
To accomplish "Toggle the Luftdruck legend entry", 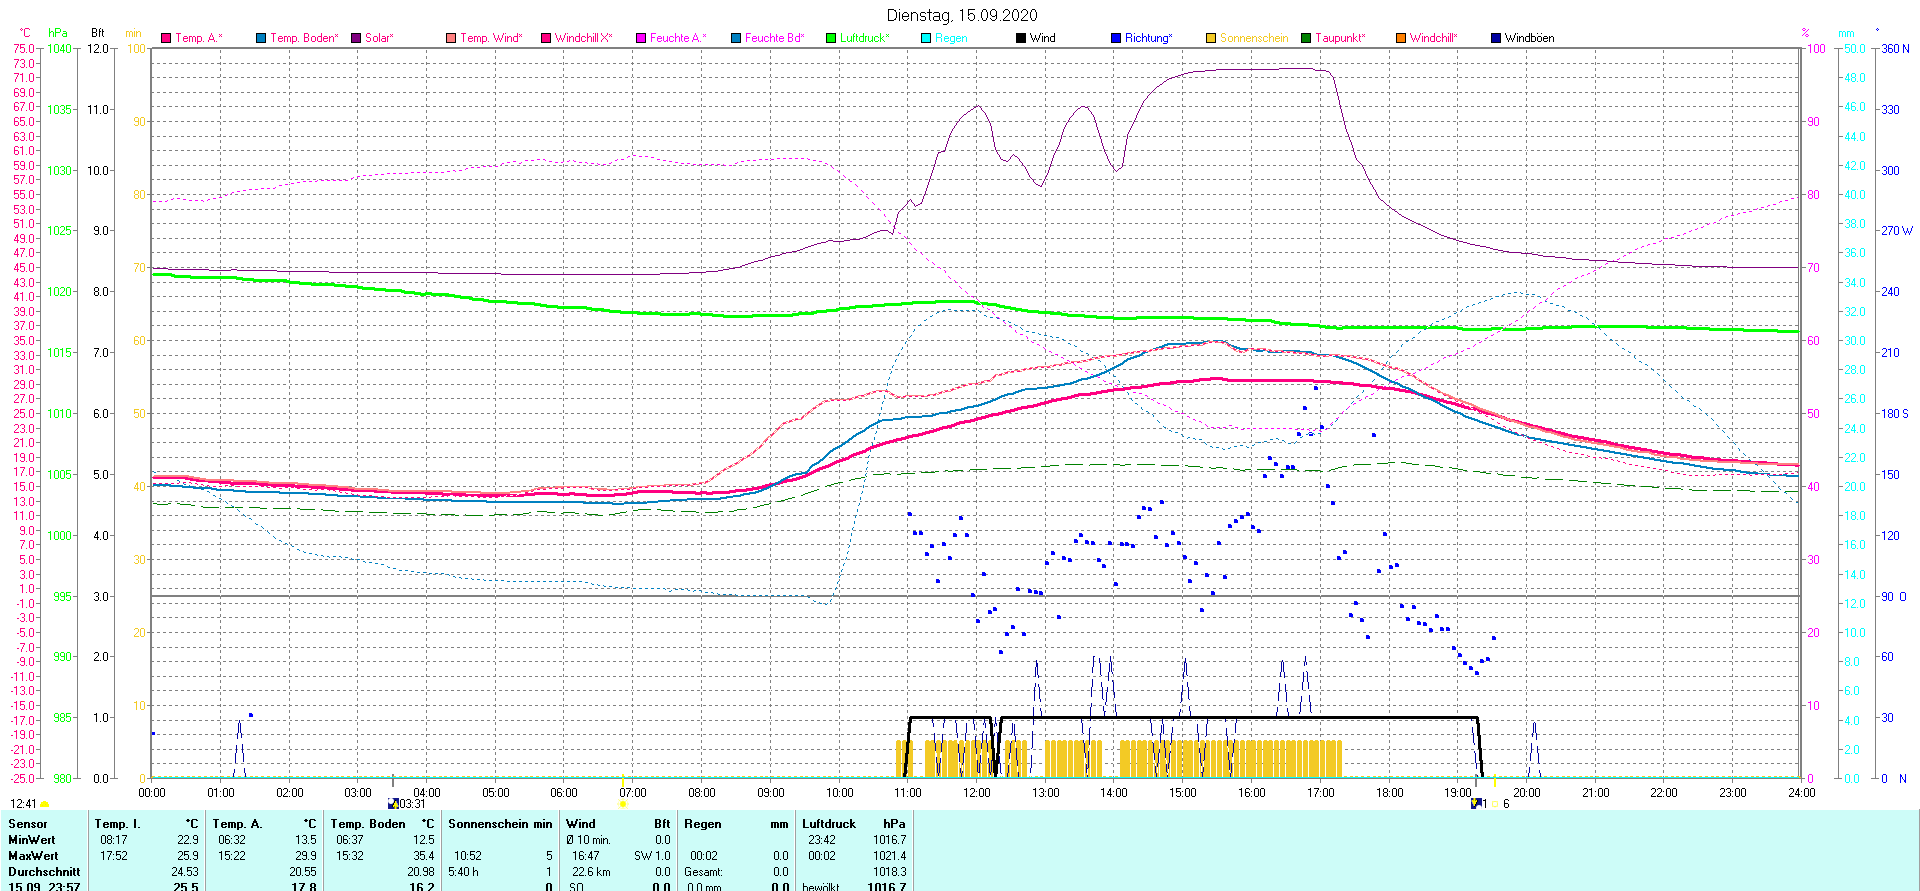I will coord(864,38).
